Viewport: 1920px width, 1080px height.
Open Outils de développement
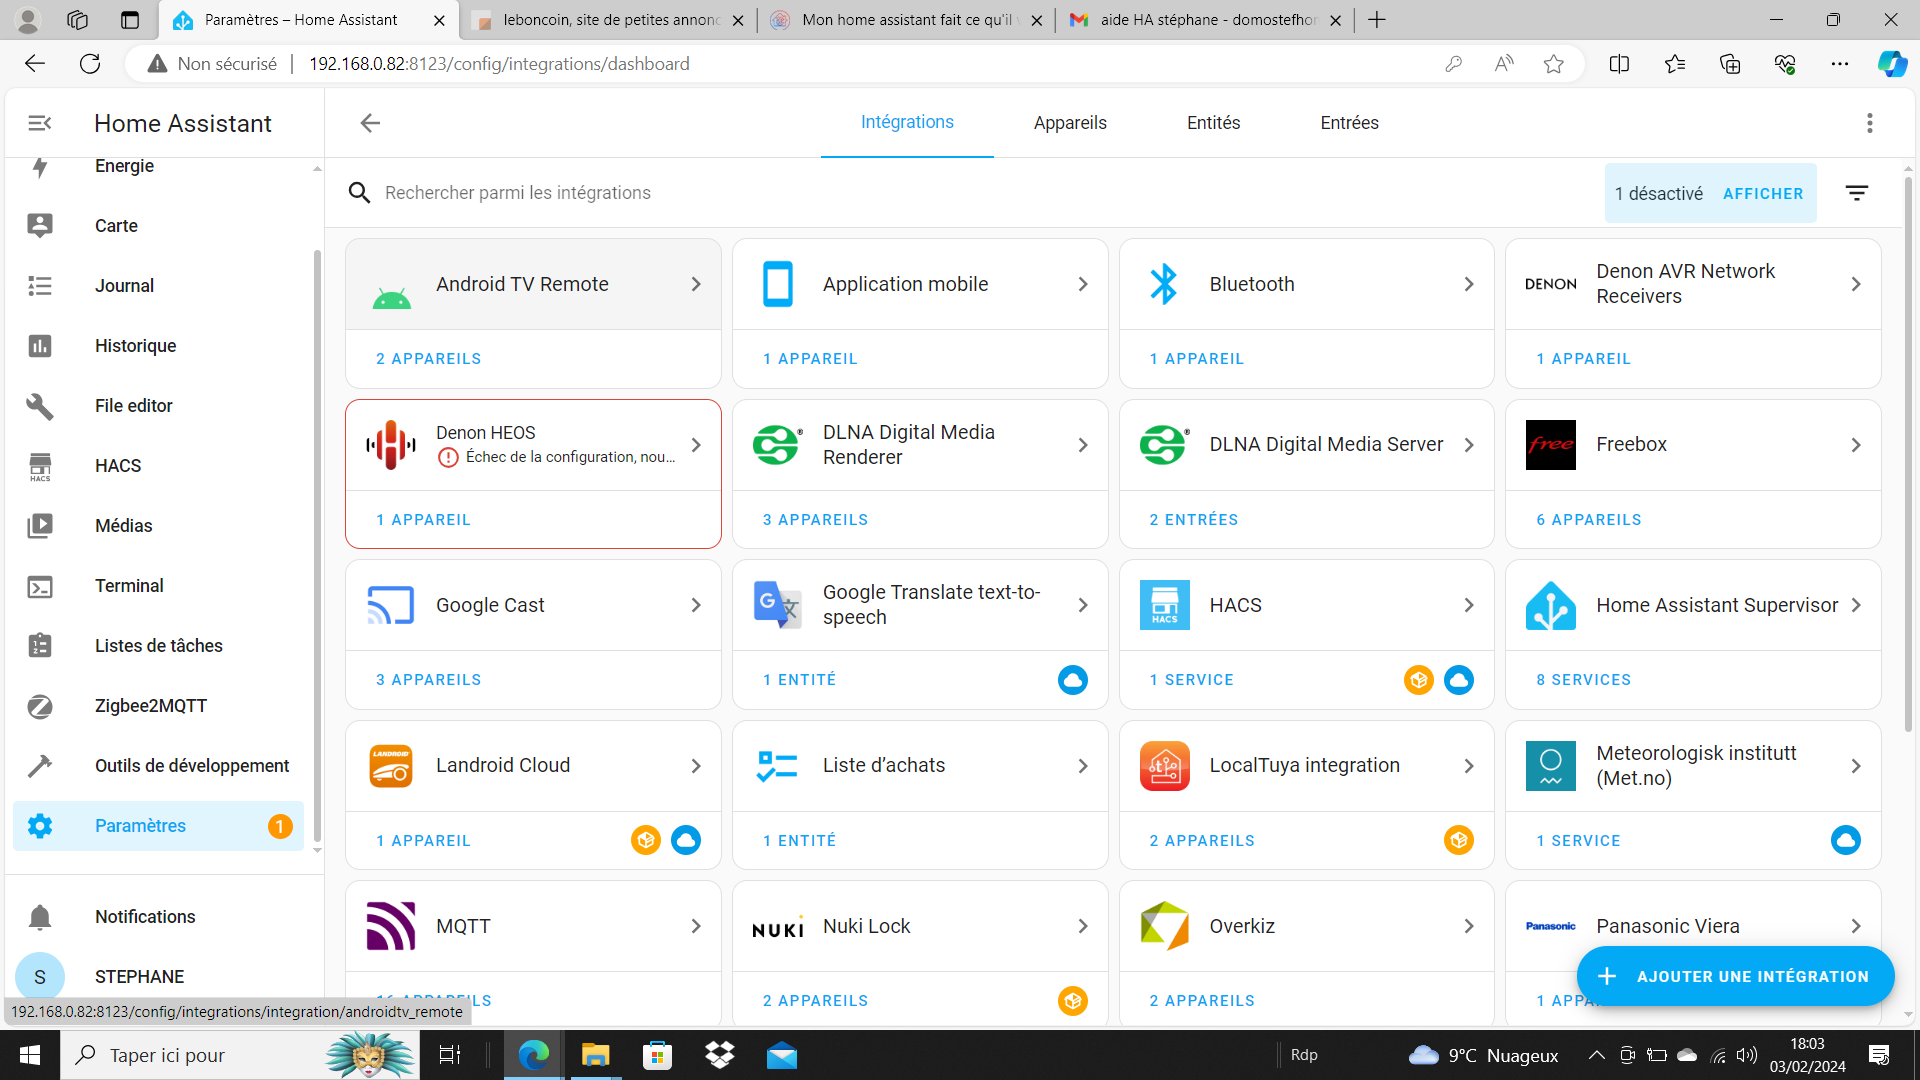click(x=158, y=766)
